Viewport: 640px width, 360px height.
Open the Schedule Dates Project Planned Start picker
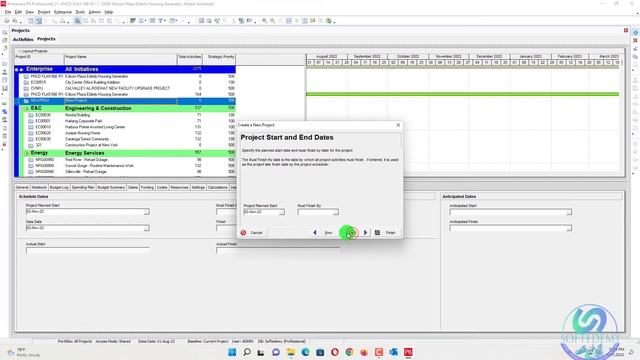147,212
